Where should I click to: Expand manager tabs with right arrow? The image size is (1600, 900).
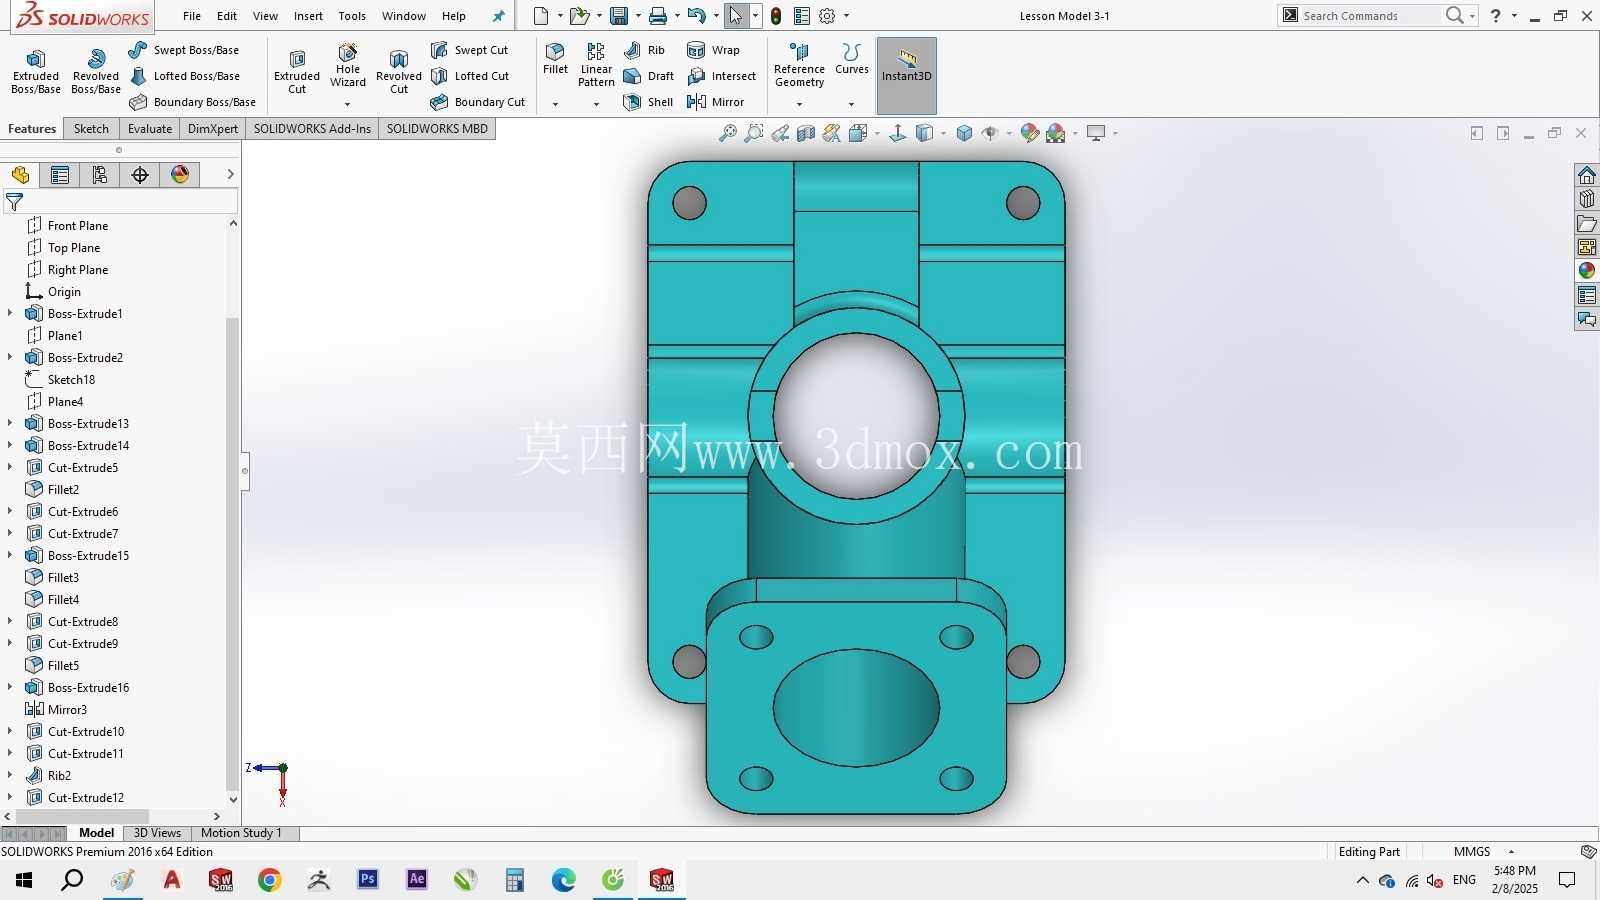coord(230,174)
